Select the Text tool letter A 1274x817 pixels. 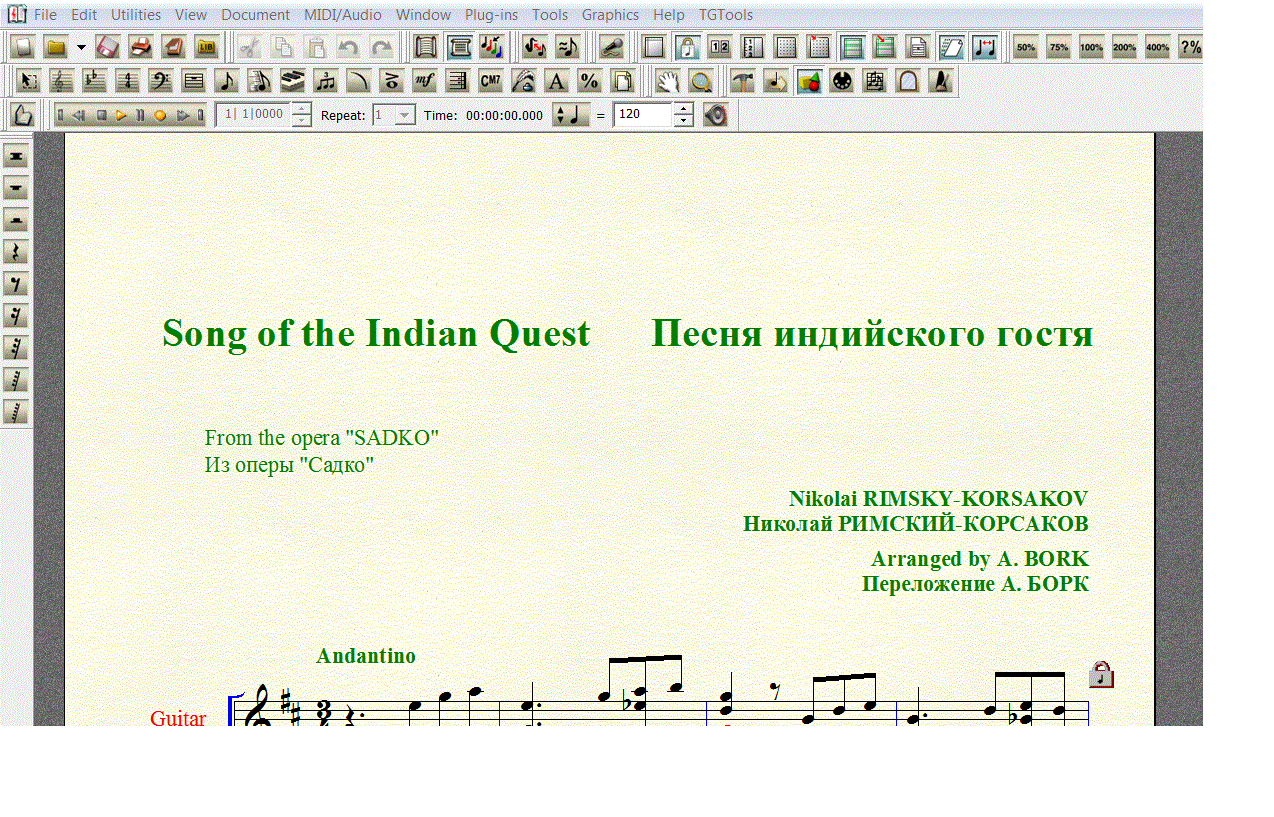click(x=557, y=81)
